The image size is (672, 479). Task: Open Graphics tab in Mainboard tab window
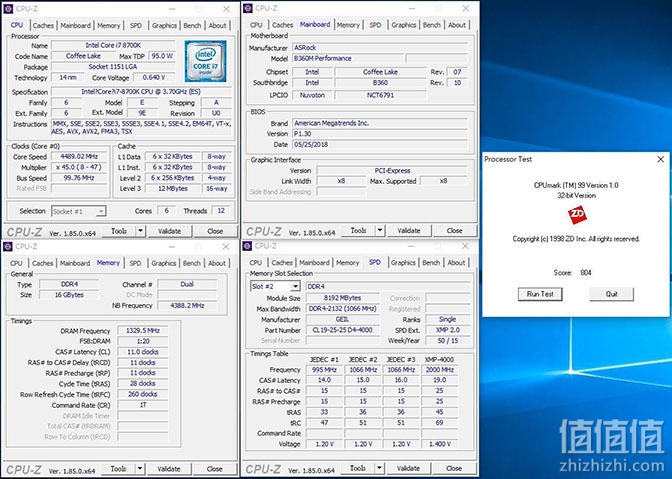click(404, 25)
